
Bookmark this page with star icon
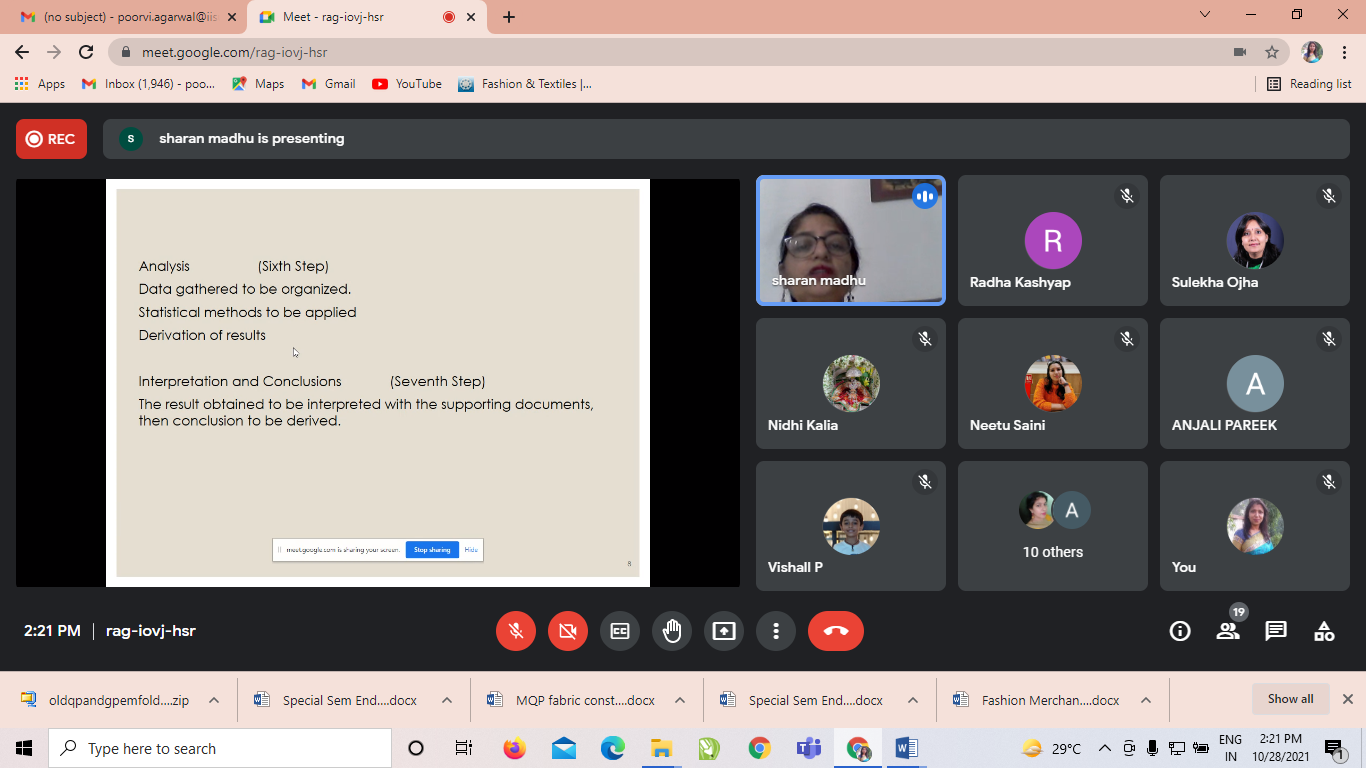click(1272, 52)
